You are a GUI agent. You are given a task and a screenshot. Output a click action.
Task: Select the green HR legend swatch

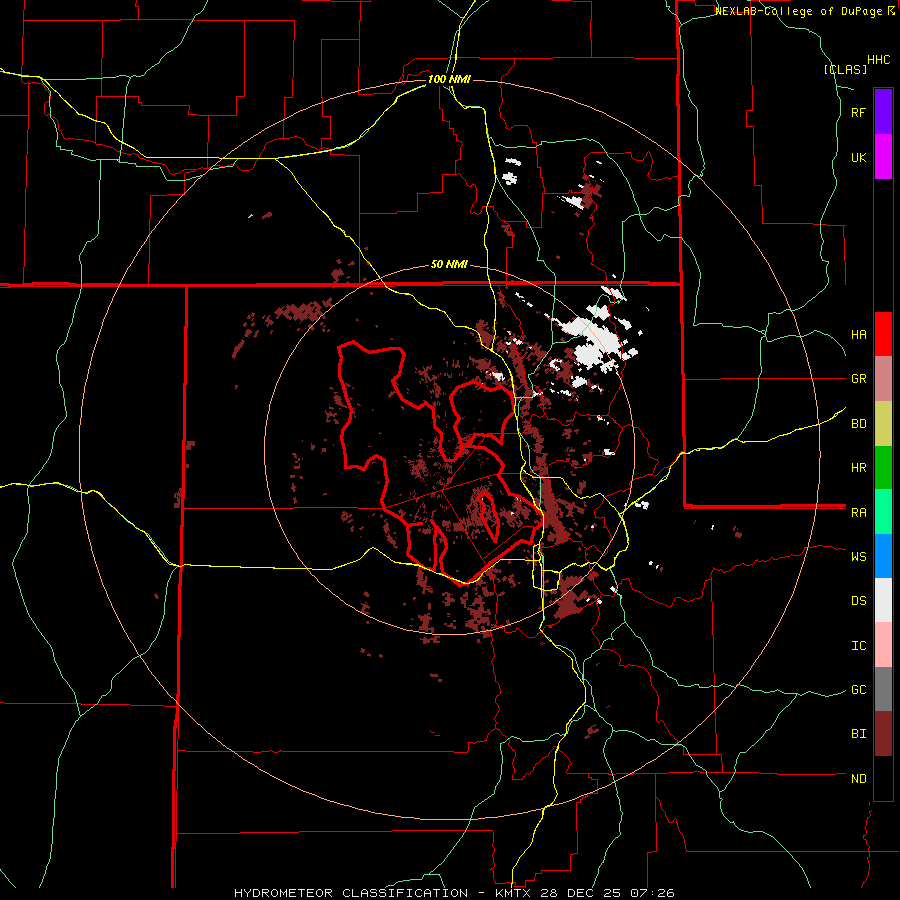tap(883, 468)
